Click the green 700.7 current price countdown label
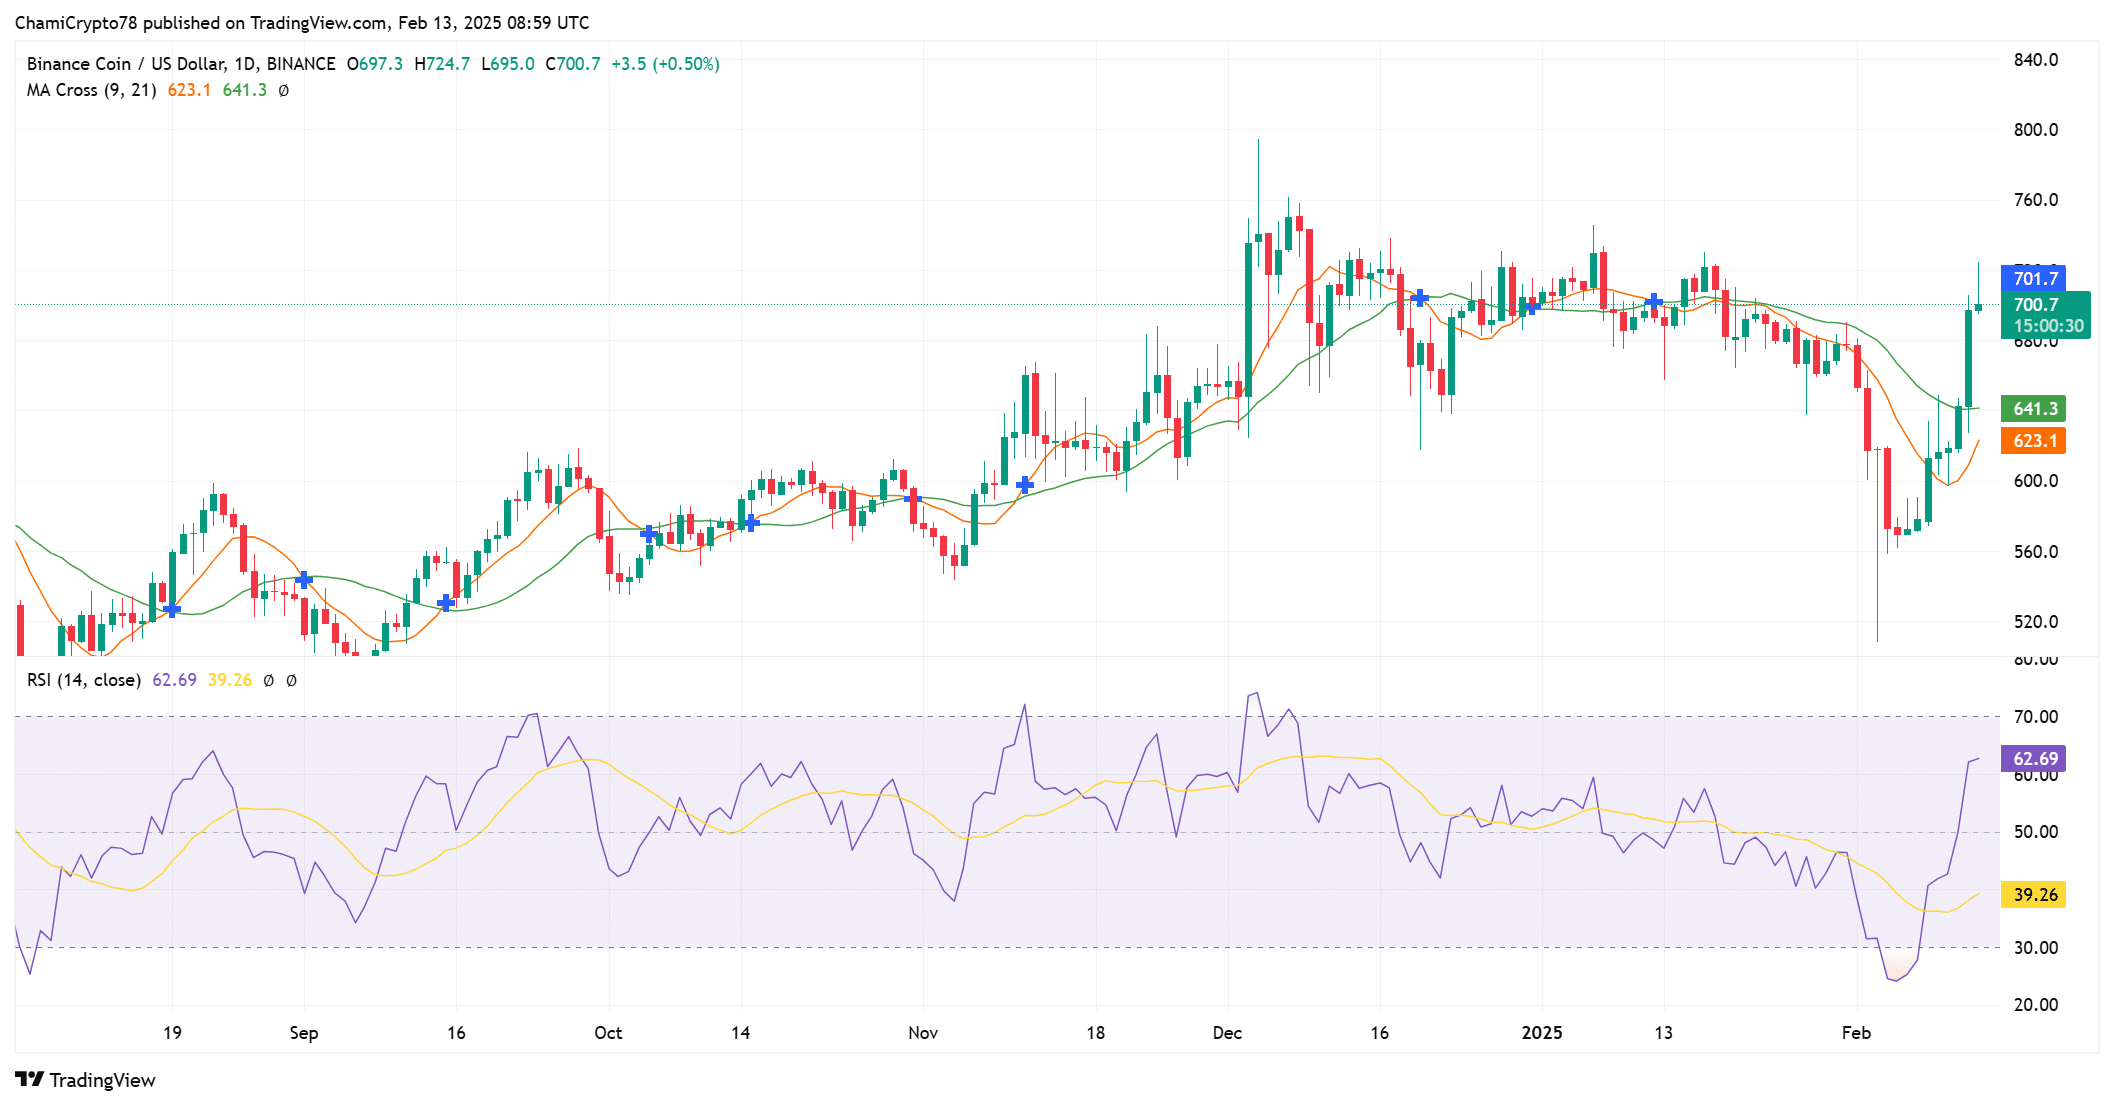This screenshot has width=2114, height=1106. (x=2045, y=315)
